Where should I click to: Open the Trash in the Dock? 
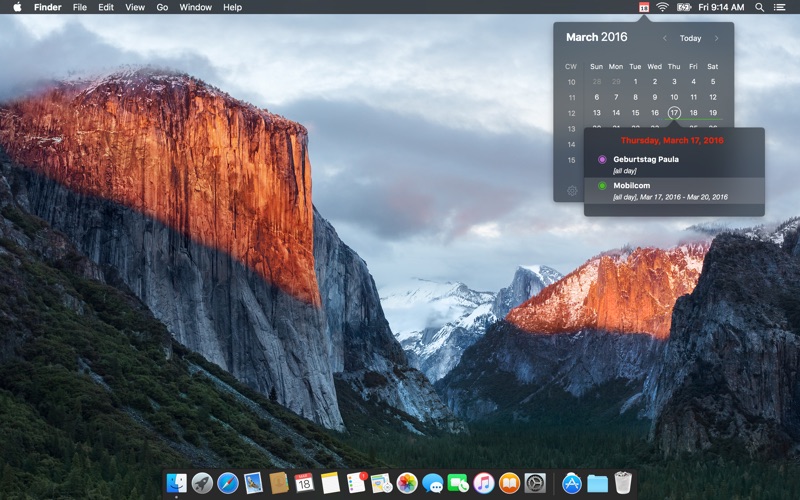click(x=623, y=483)
